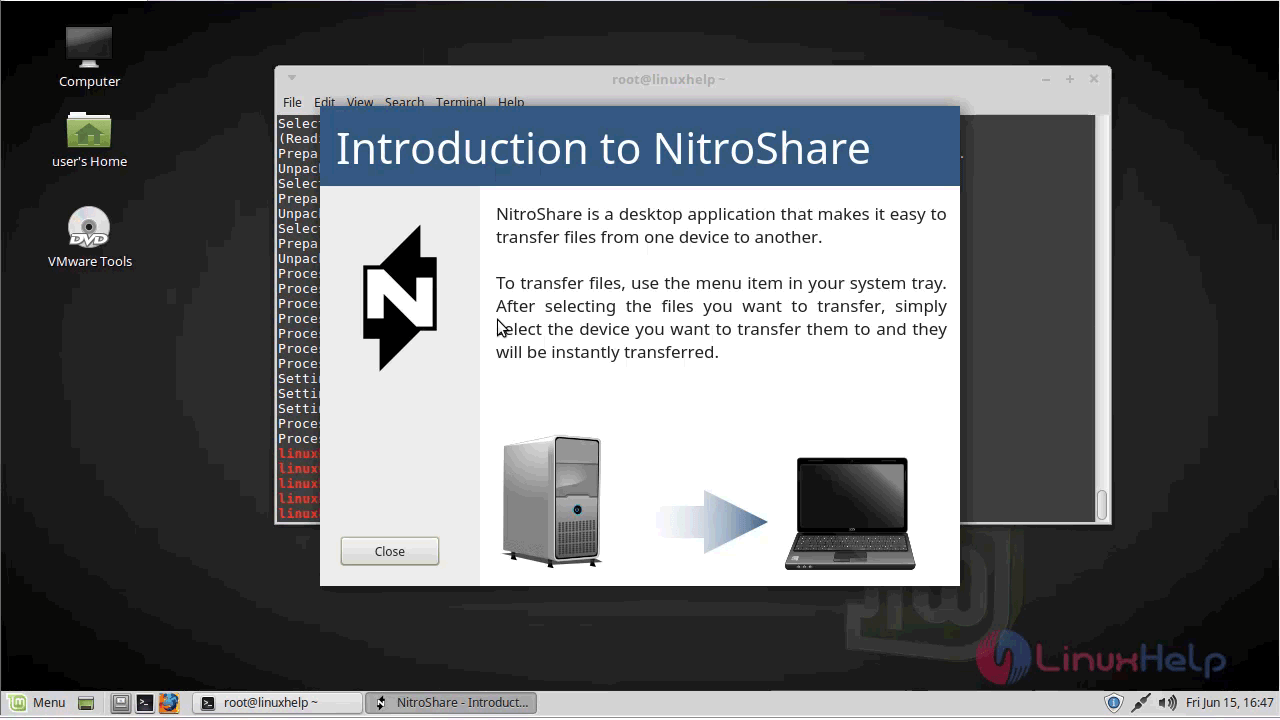Open the Help menu in terminal
Image resolution: width=1280 pixels, height=720 pixels.
pos(511,102)
